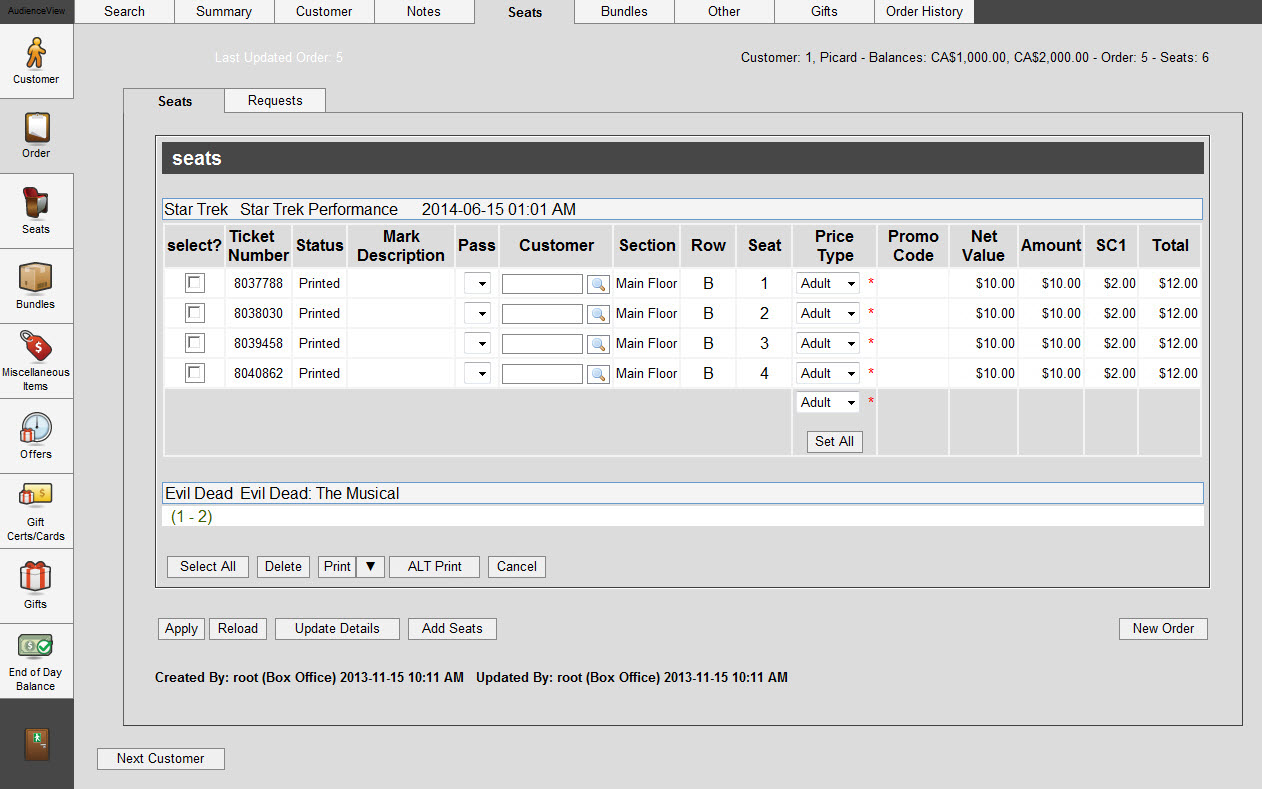Click the Update Details button
Image resolution: width=1262 pixels, height=789 pixels.
click(337, 628)
